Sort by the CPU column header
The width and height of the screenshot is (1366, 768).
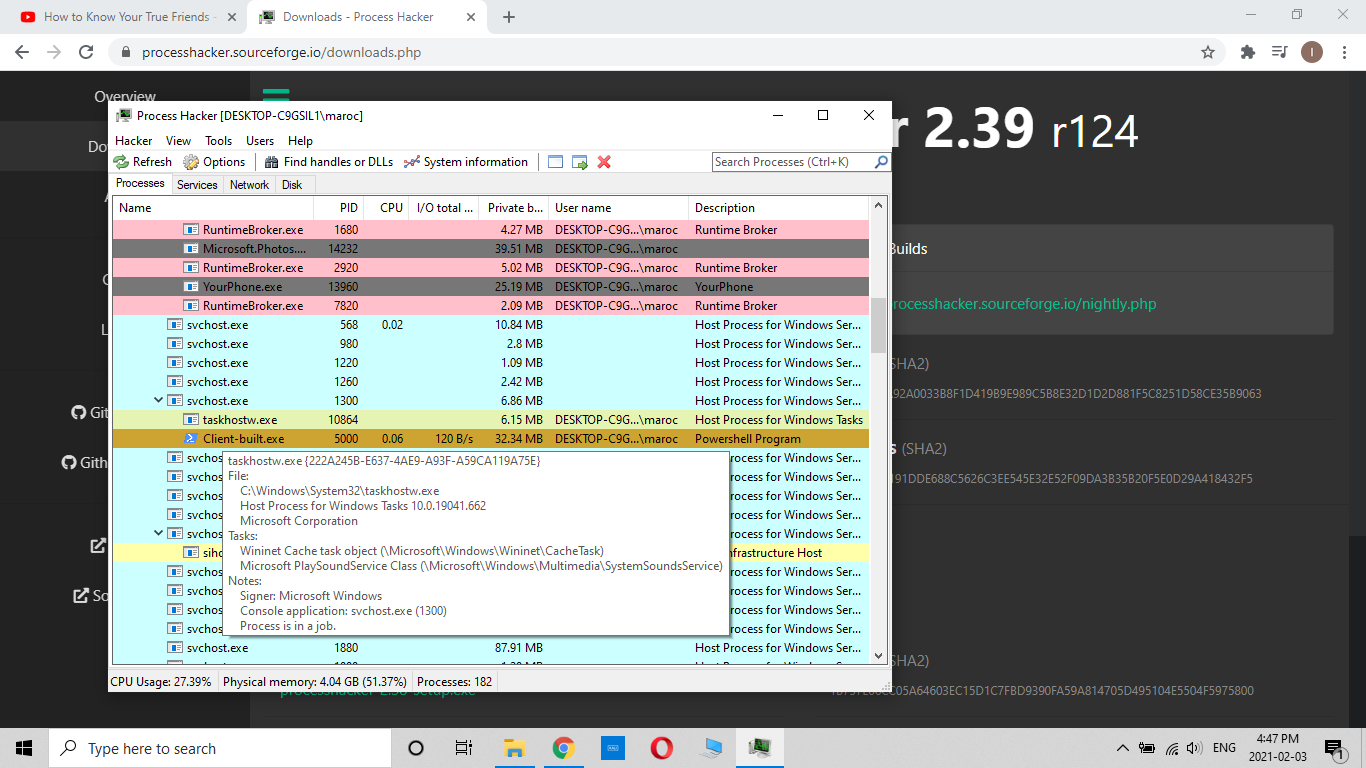click(x=386, y=208)
